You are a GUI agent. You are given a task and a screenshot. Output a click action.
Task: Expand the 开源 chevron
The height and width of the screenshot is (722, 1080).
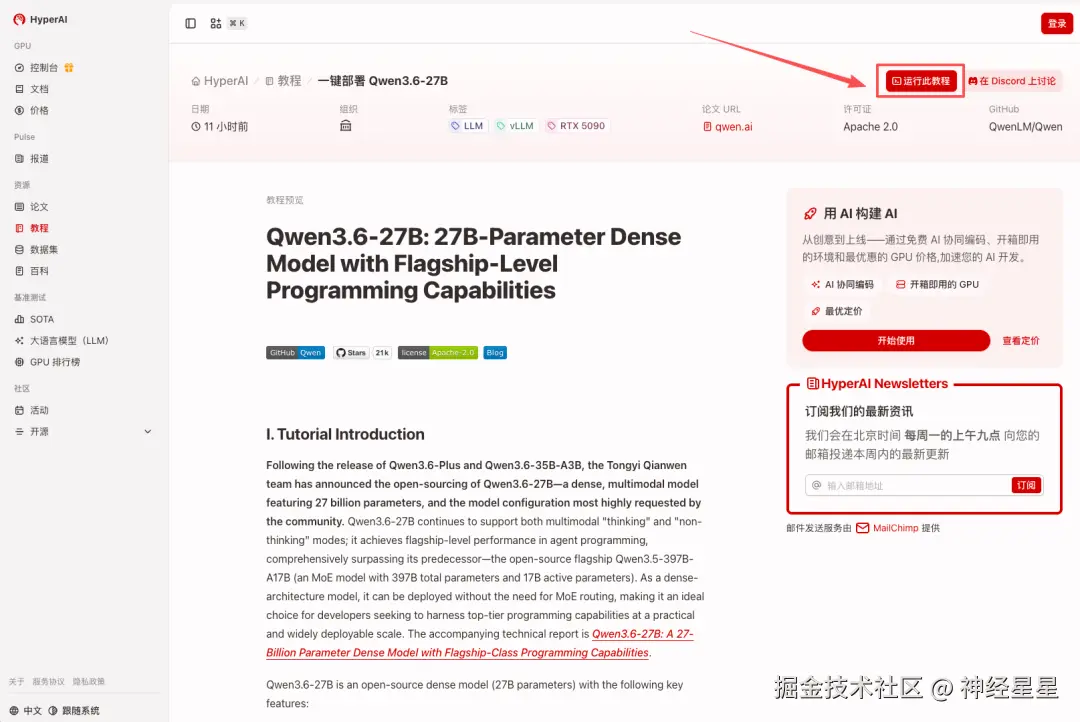coord(147,431)
